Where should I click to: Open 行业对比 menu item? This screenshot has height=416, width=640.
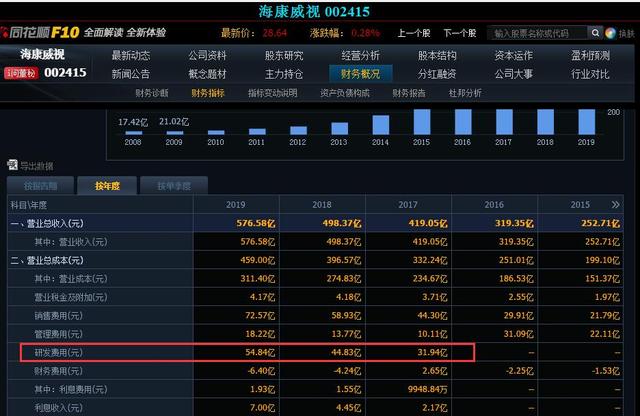[x=590, y=74]
